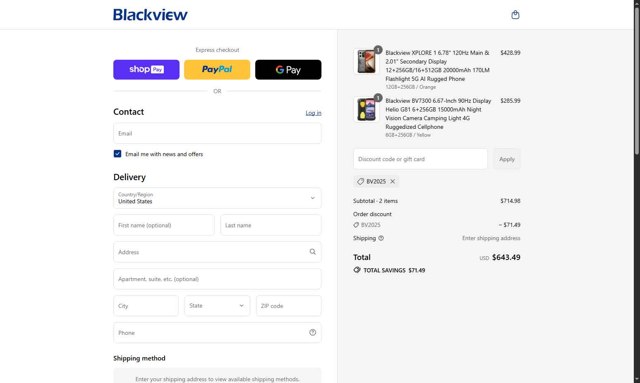The width and height of the screenshot is (640, 383).
Task: Select the $643.49 total amount text
Action: 506,257
